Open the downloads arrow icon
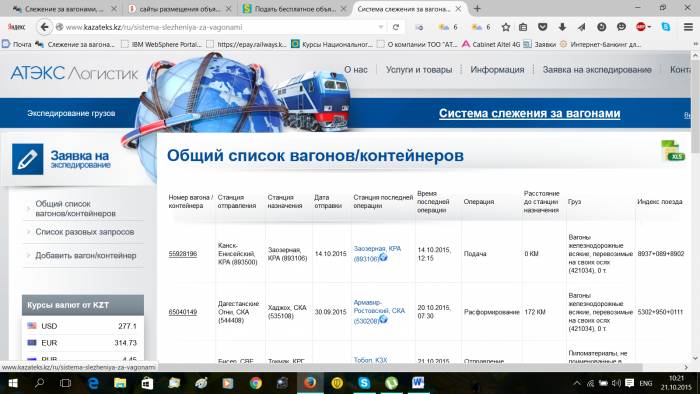700x394 pixels. (562, 27)
